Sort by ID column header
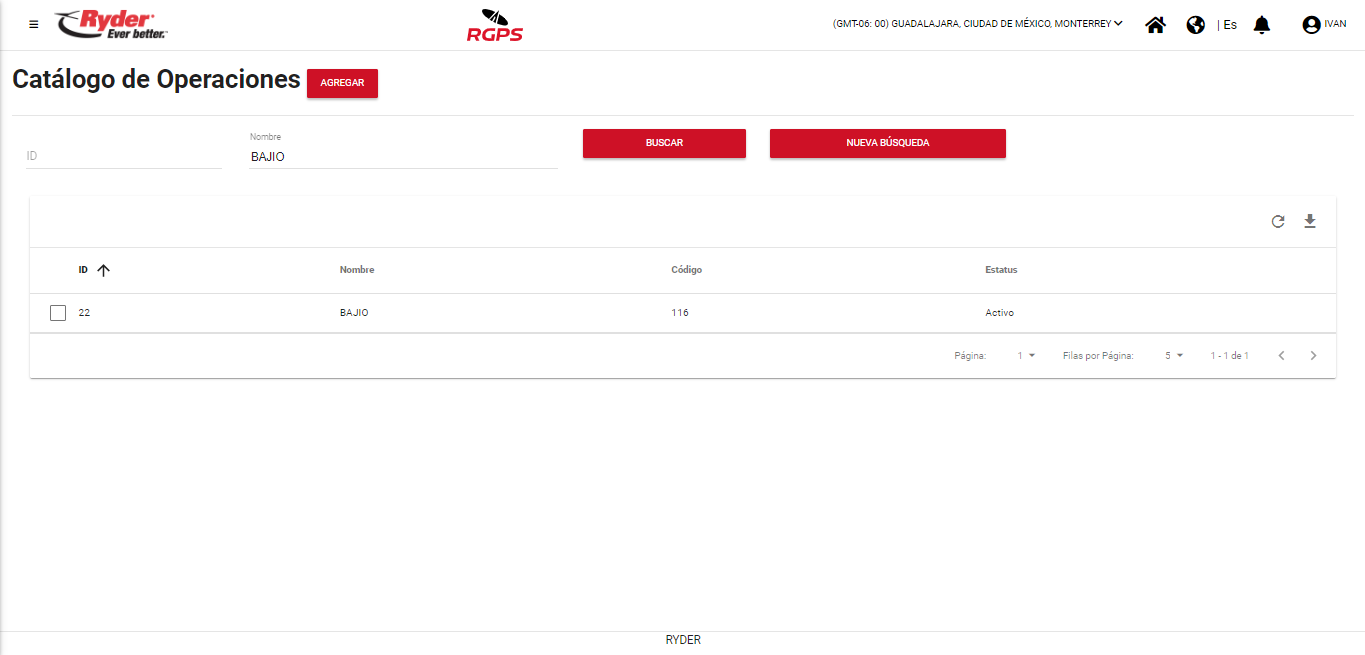Screen dimensions: 1365x655 (84, 270)
